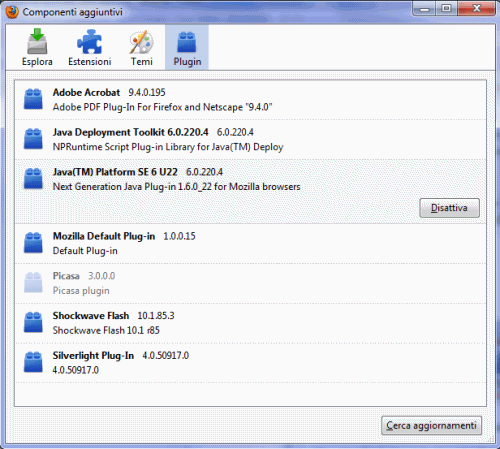The height and width of the screenshot is (449, 500).
Task: Click the greyed-out Picasa plugin icon
Action: (33, 283)
